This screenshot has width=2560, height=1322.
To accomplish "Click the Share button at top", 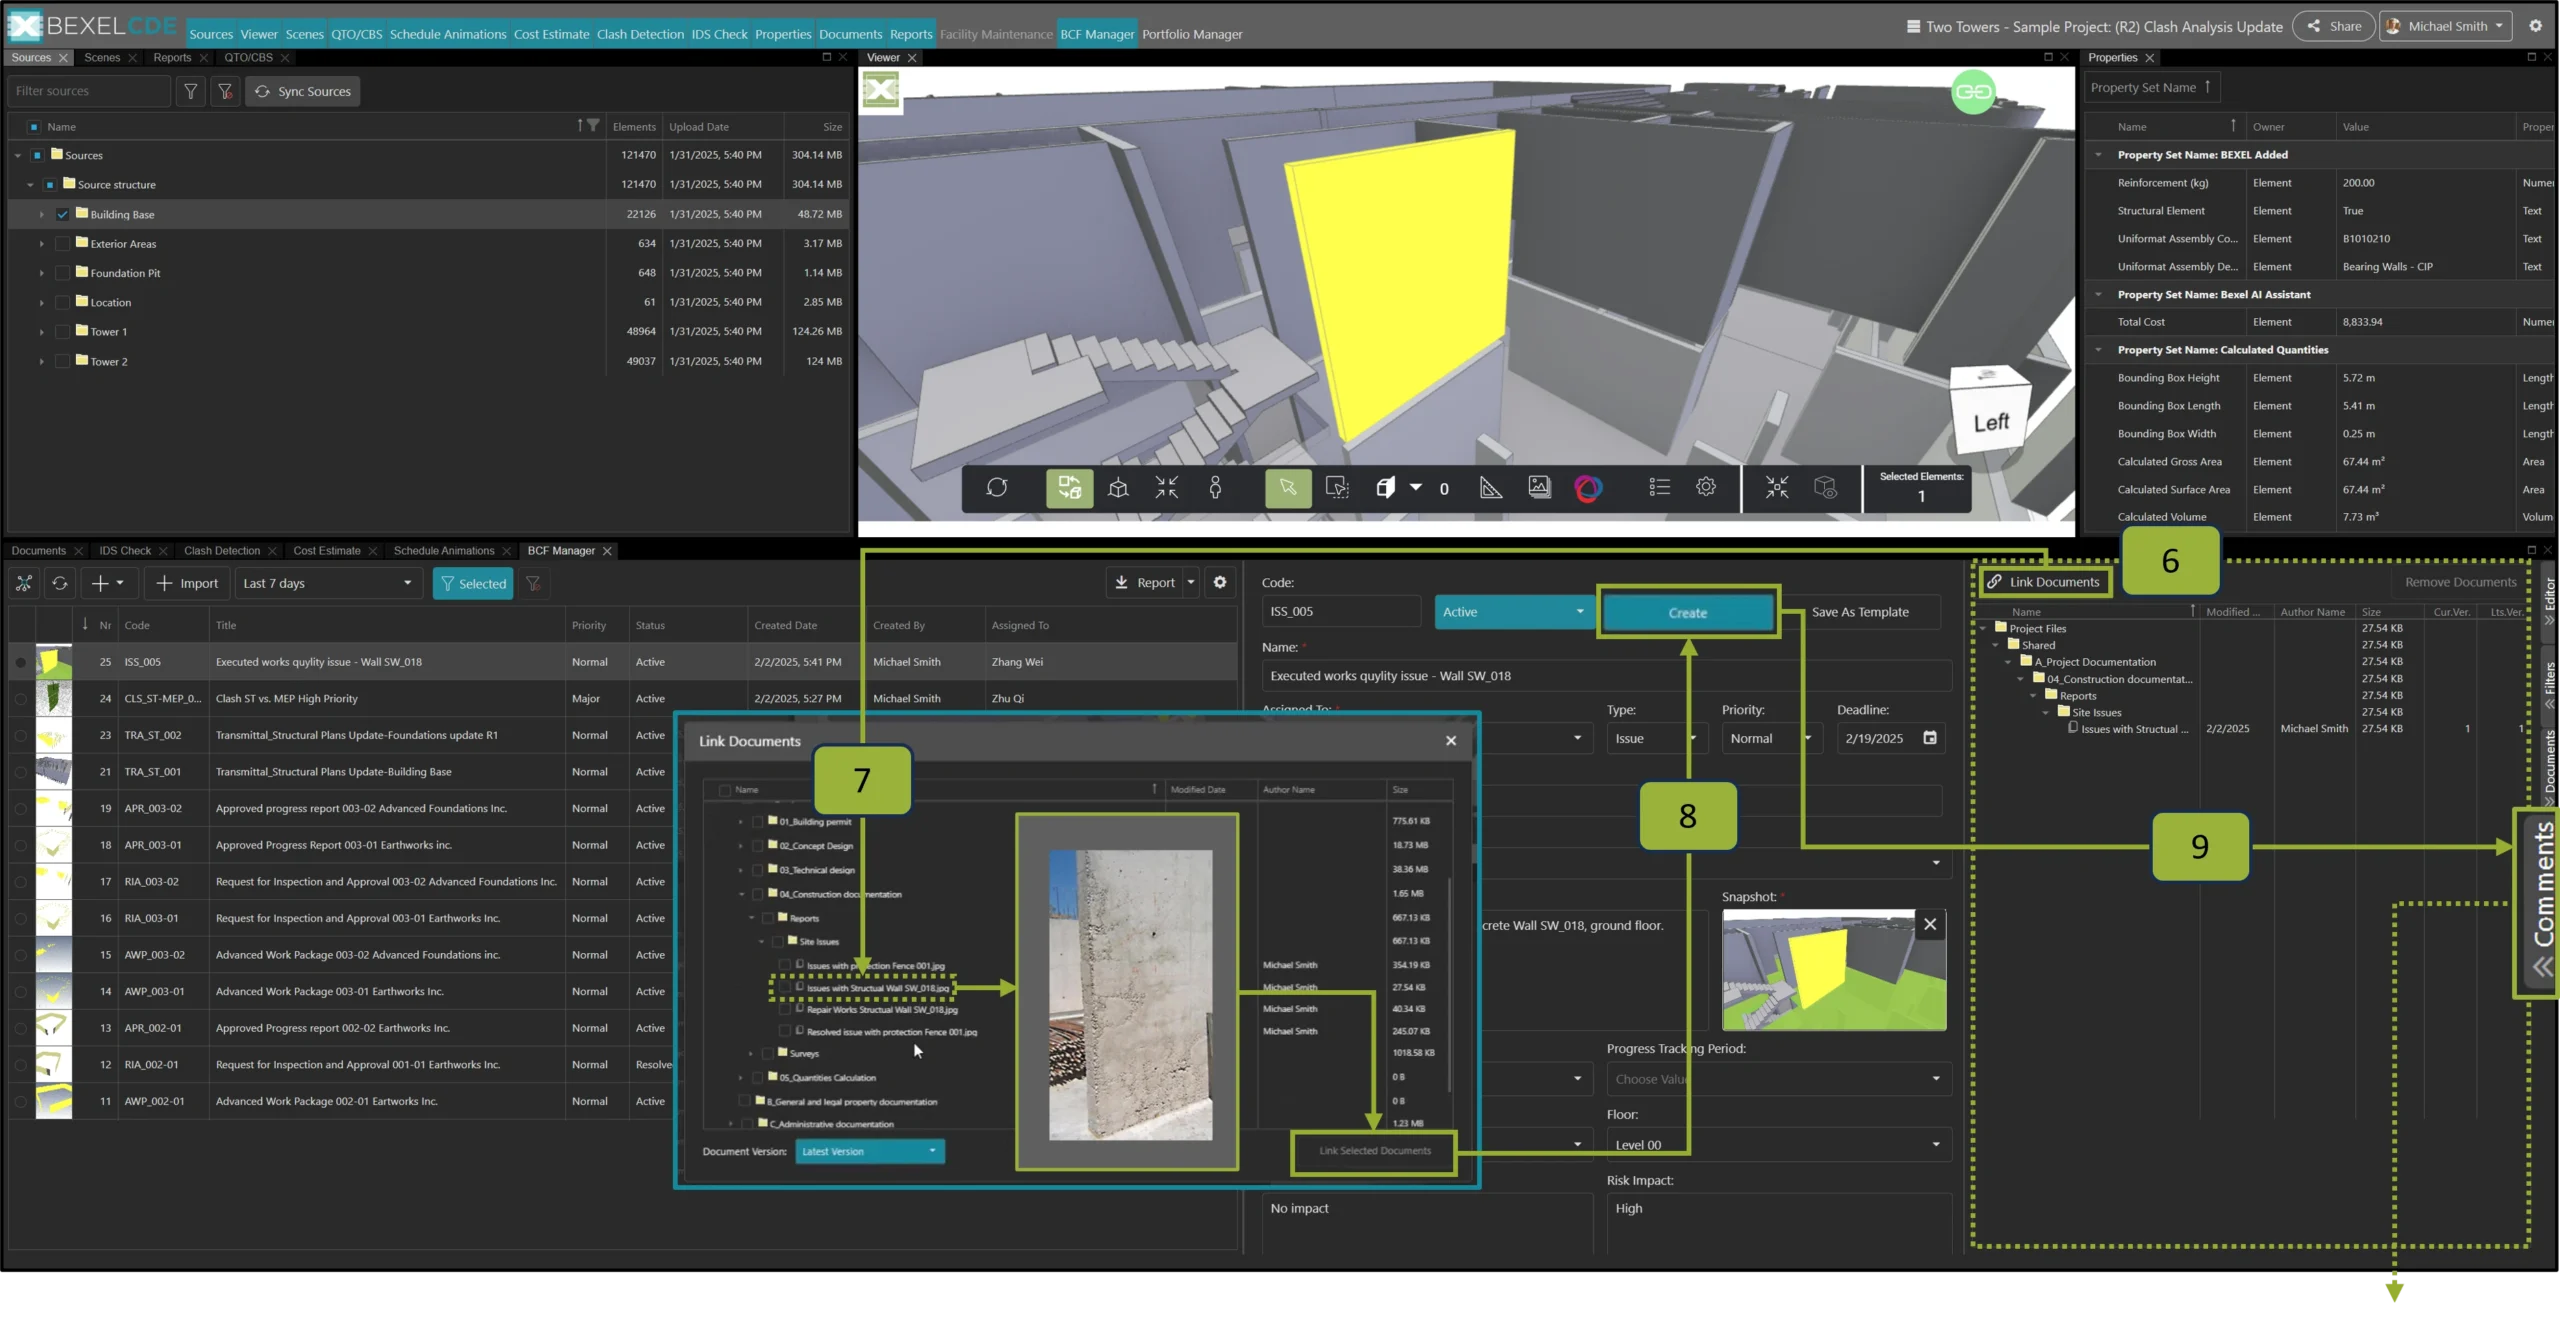I will coord(2334,26).
